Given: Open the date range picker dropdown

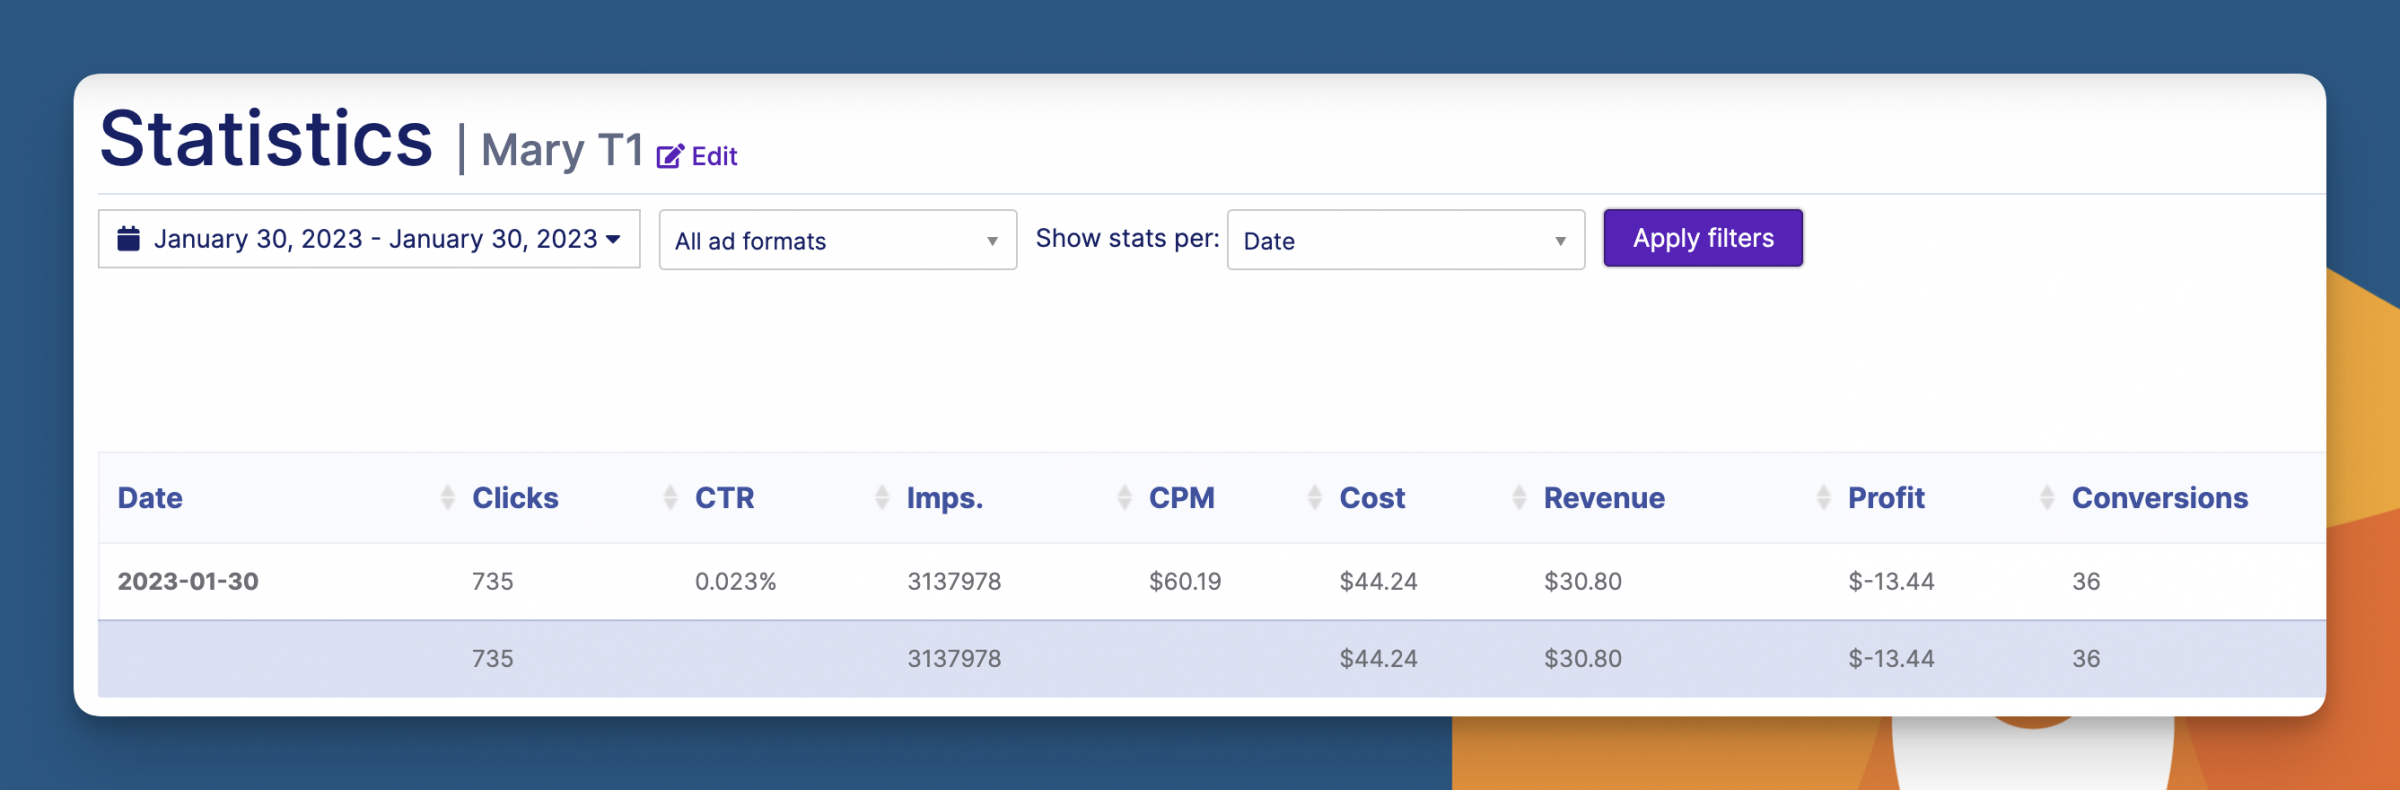Looking at the screenshot, I should click(369, 239).
